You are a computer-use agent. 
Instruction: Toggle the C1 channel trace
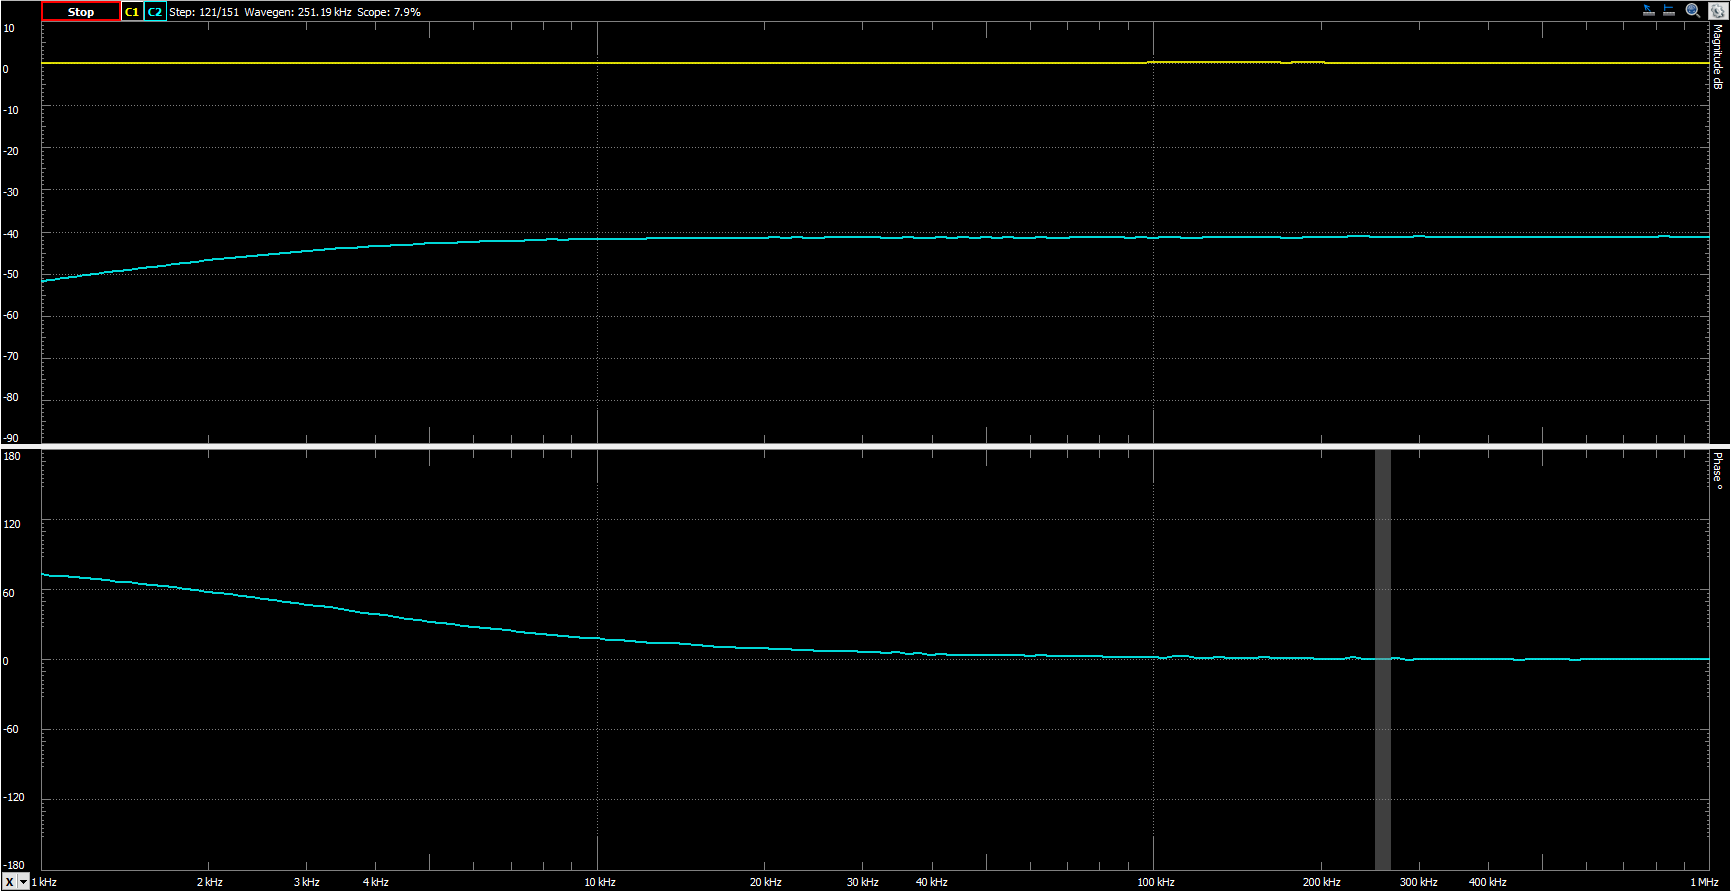(x=132, y=12)
